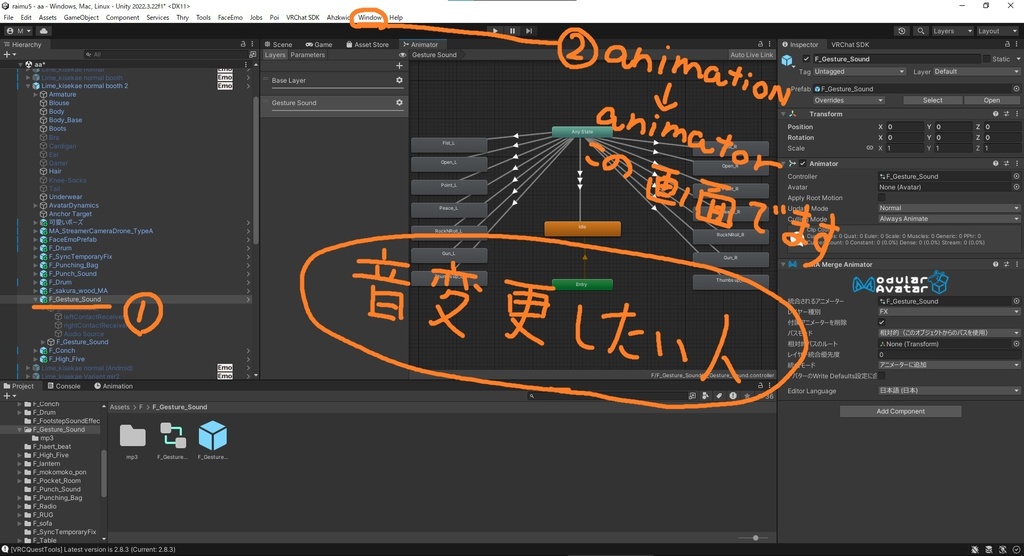Image resolution: width=1024 pixels, height=556 pixels.
Task: Adjust the Project asset icon size slider
Action: point(755,538)
